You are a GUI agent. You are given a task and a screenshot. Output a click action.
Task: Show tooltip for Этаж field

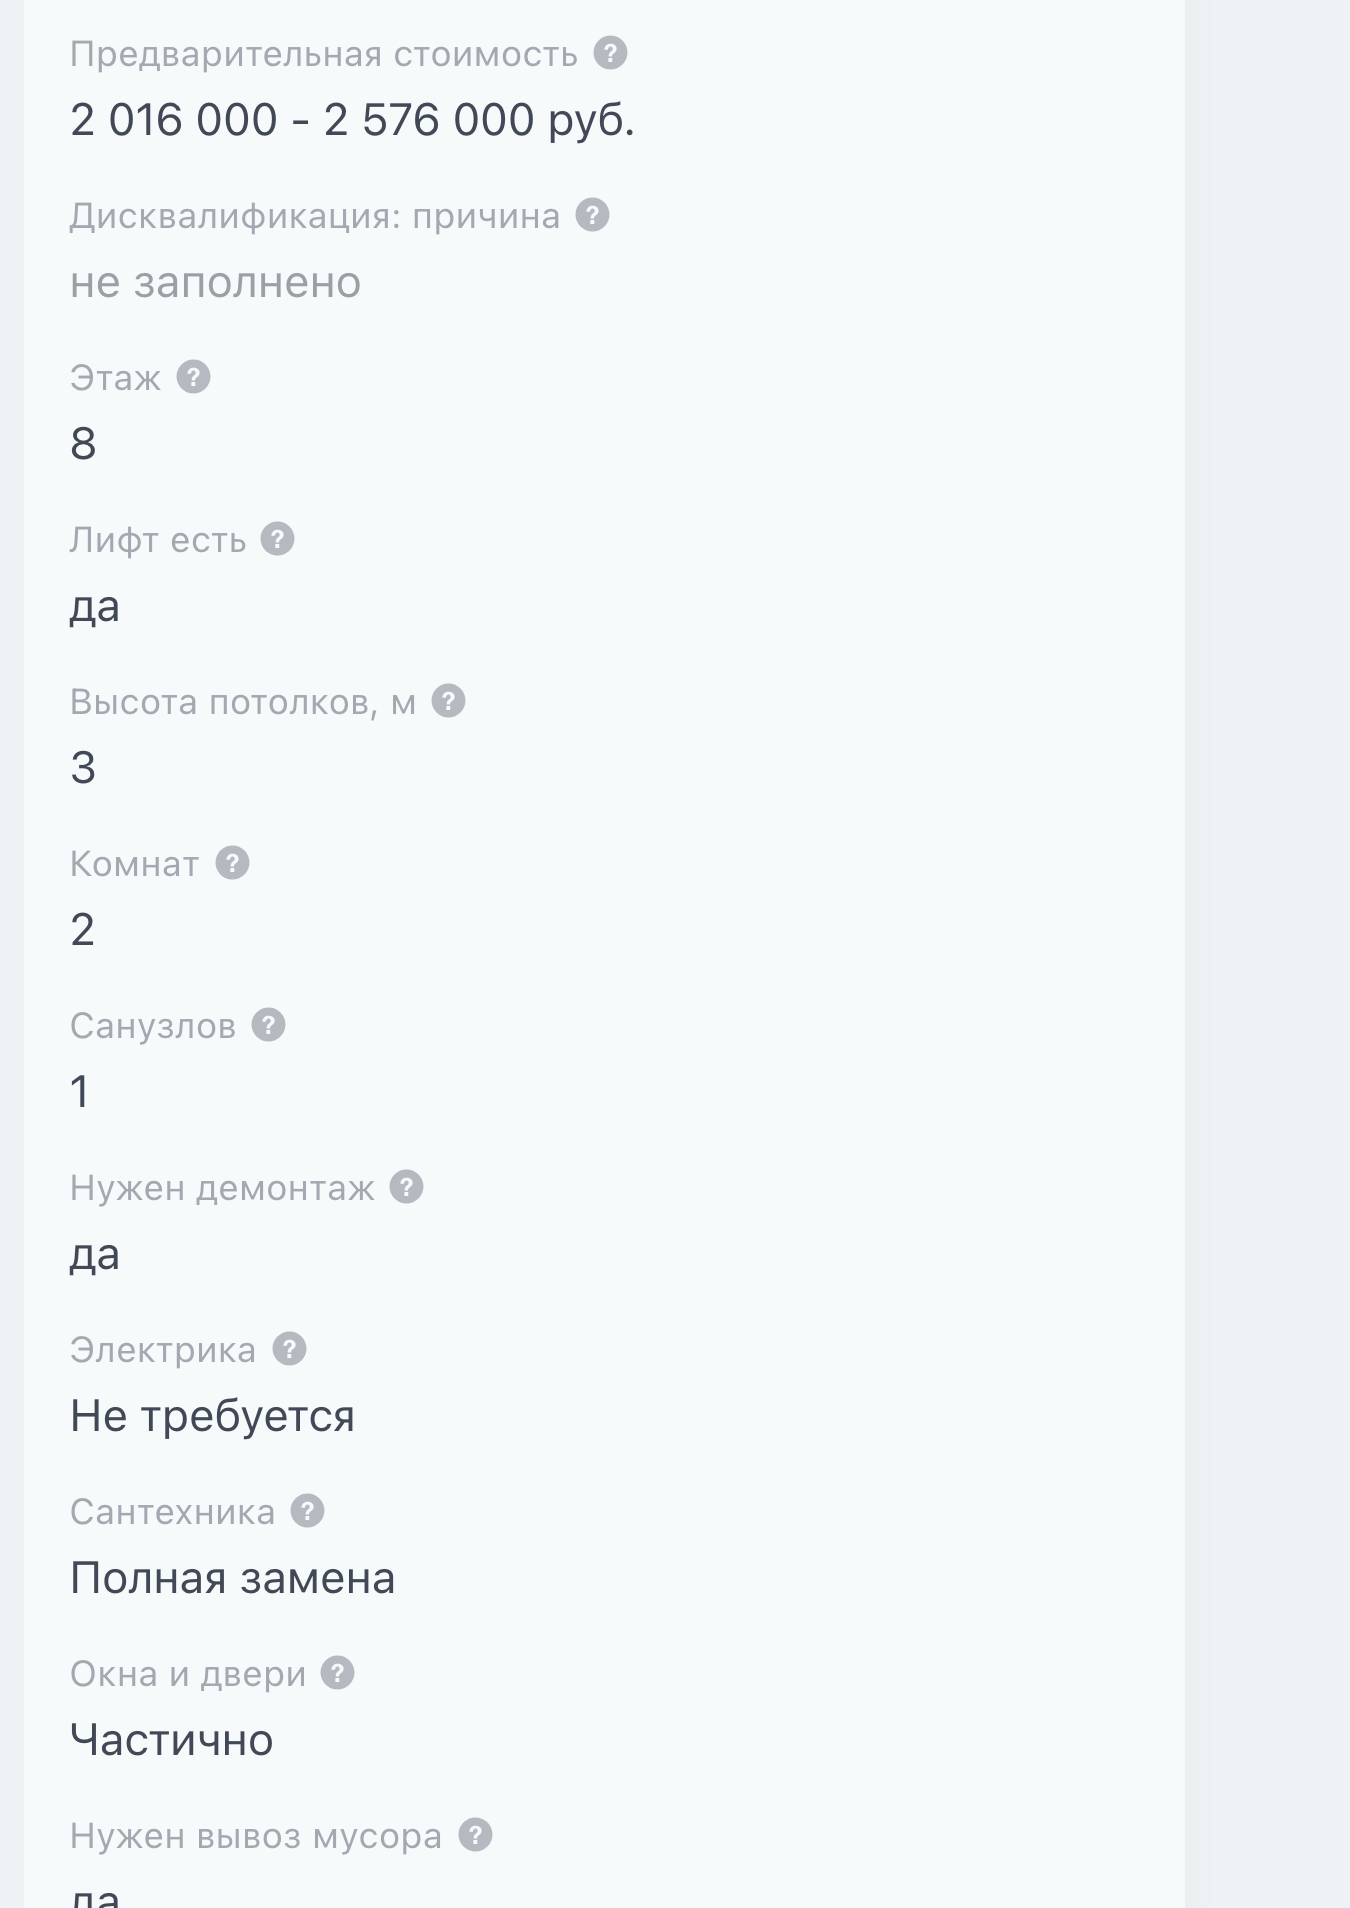193,377
